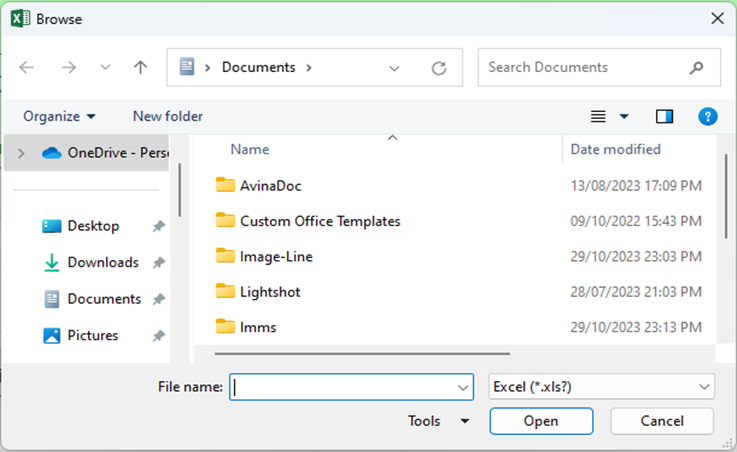Screen dimensions: 737x452
Task: Click the change view list icon
Action: coord(598,117)
